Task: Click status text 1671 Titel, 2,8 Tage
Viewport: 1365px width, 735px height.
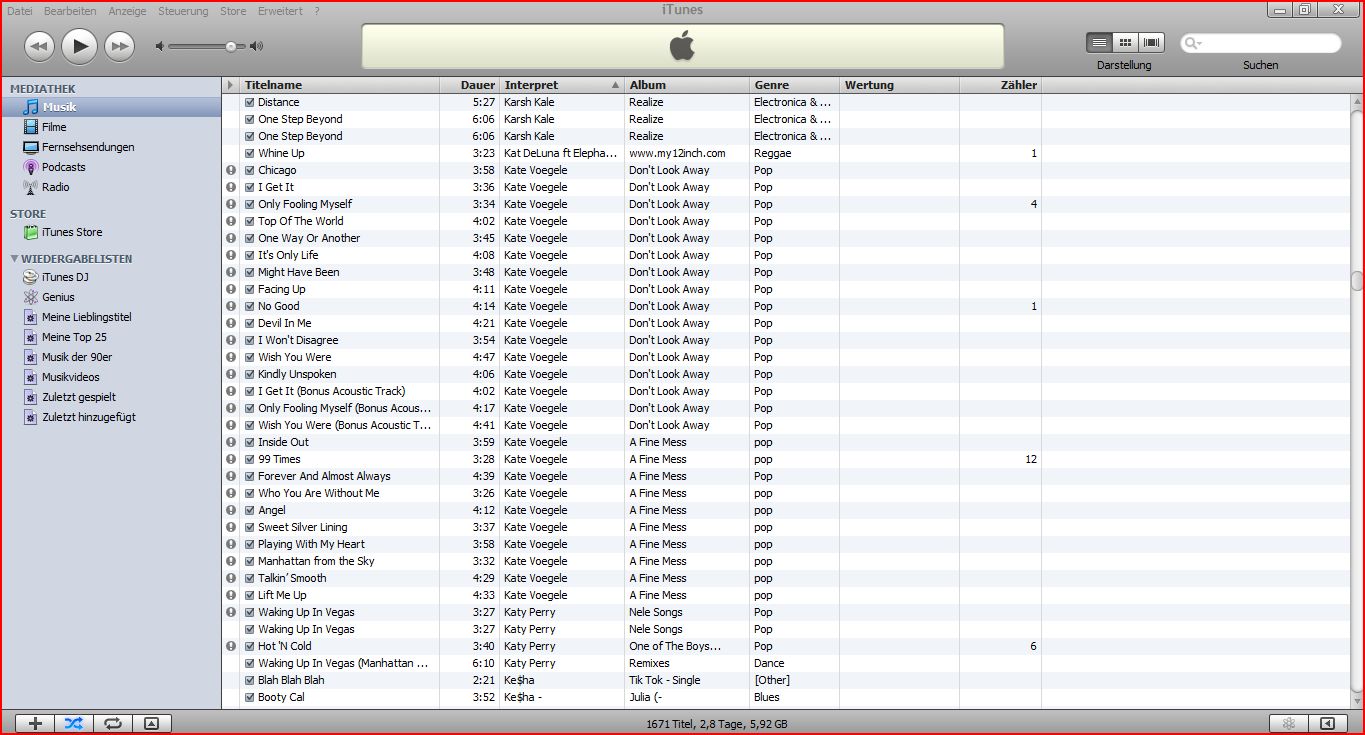Action: pos(716,724)
